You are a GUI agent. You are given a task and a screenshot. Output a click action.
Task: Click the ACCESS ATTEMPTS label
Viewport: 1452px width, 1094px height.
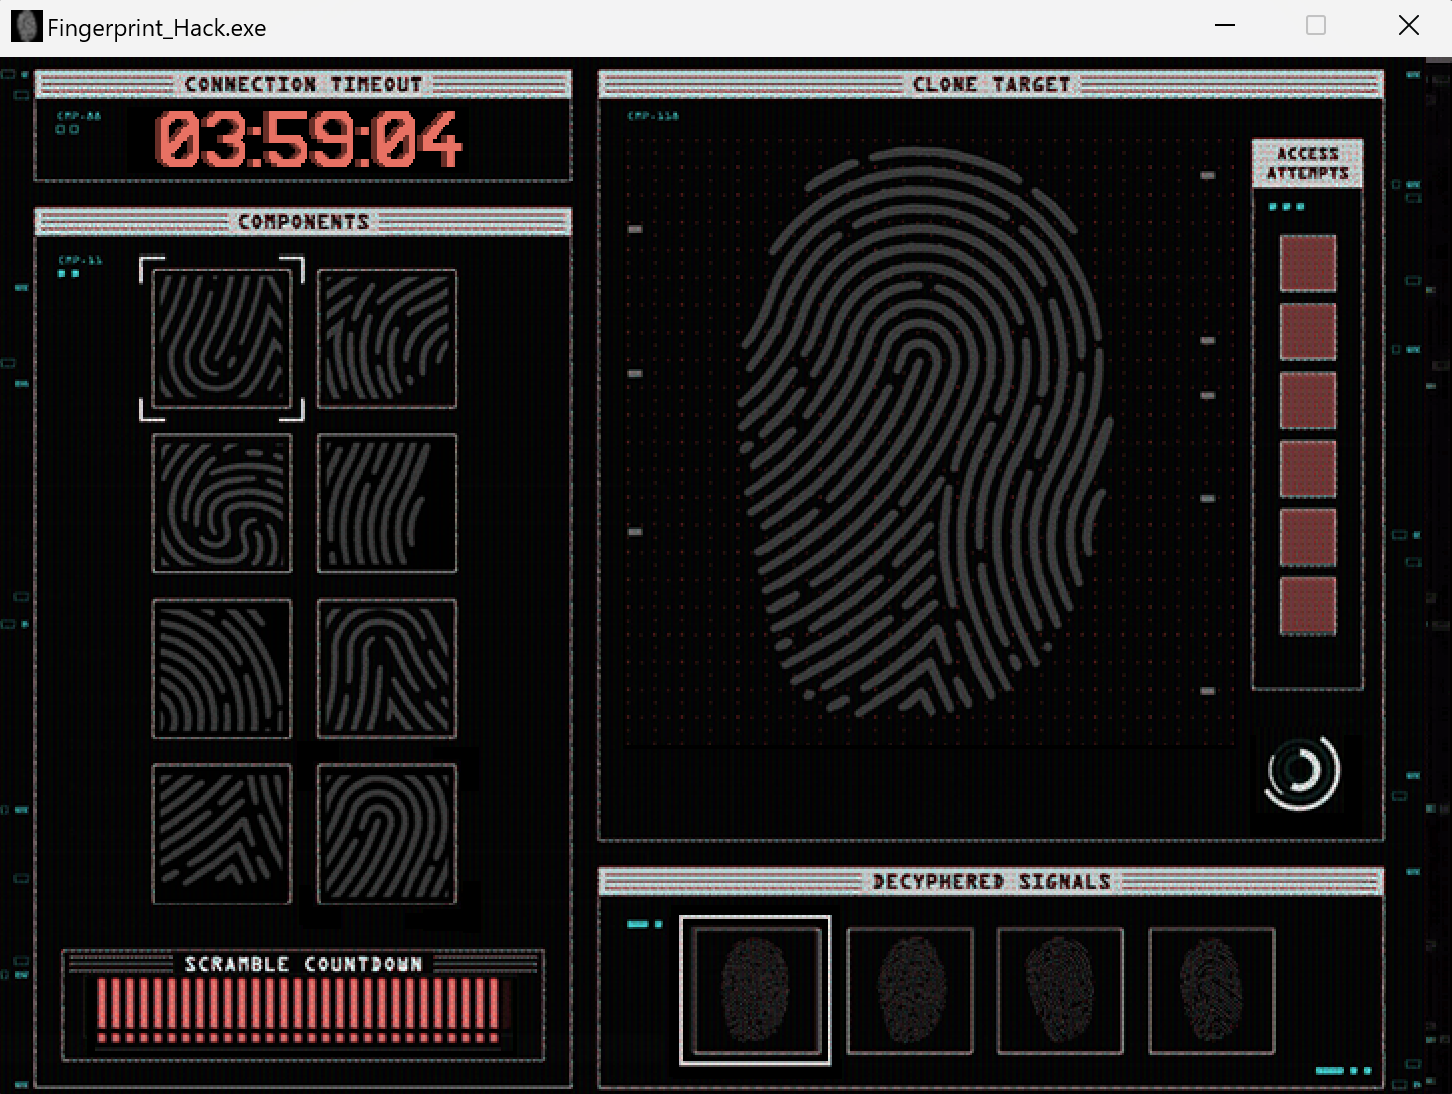1307,162
